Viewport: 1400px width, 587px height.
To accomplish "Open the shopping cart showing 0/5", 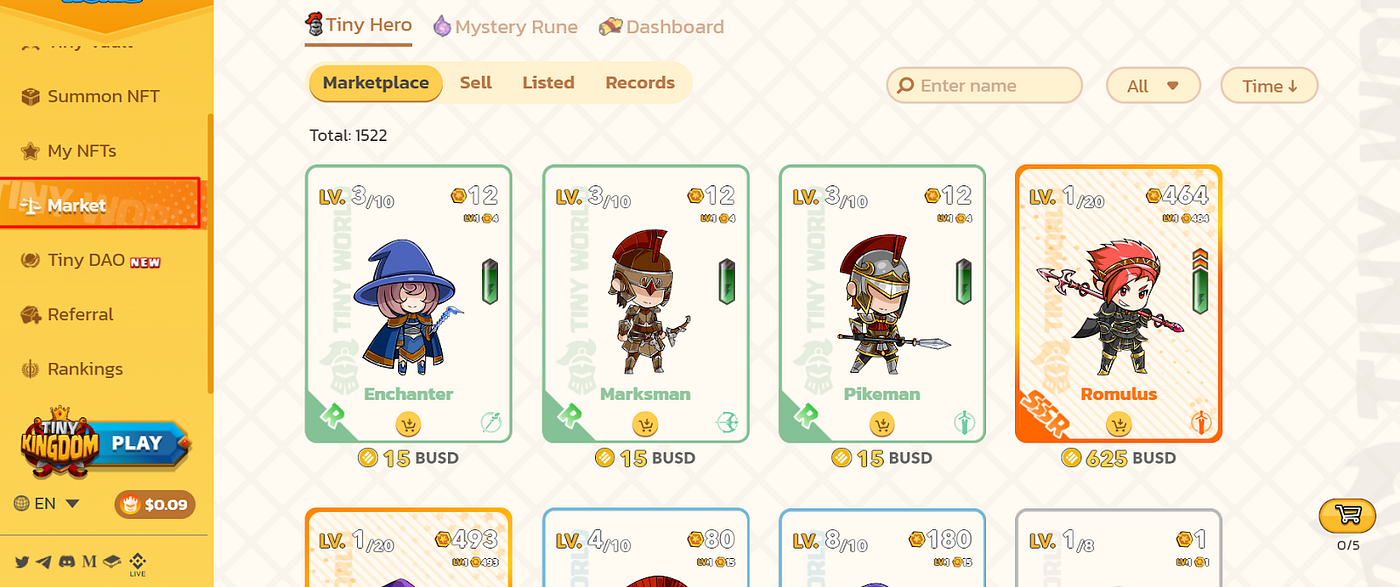I will tap(1347, 516).
